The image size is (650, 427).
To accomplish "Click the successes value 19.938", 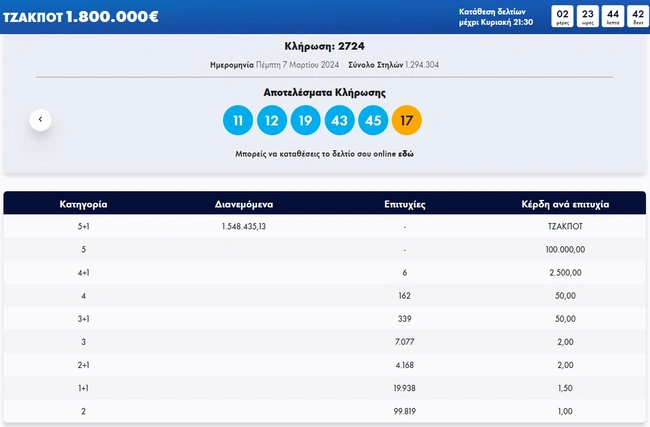I will click(405, 388).
